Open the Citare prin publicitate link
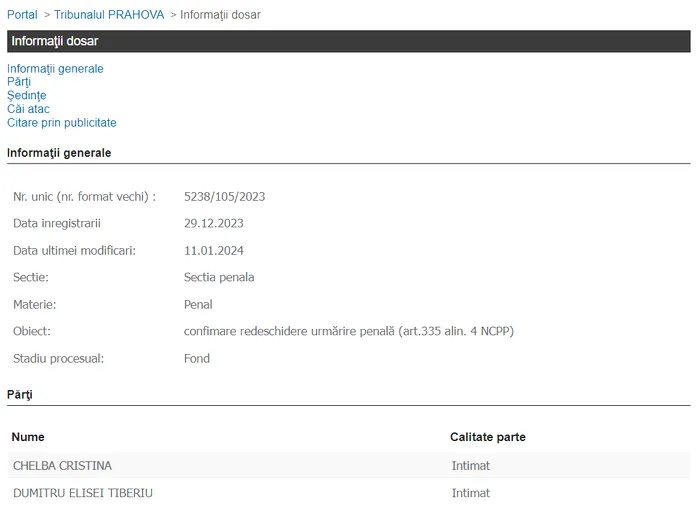This screenshot has height=508, width=700. (62, 123)
